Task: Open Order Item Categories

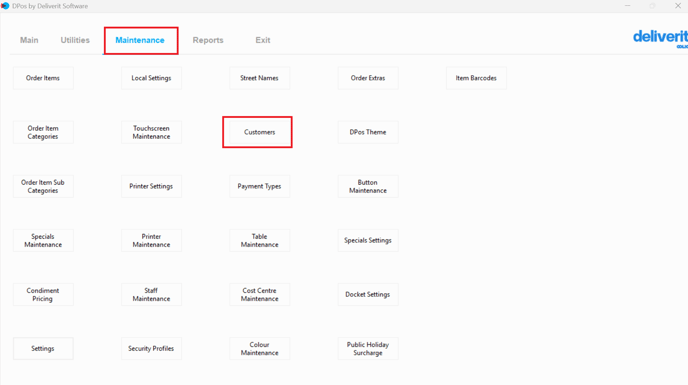Action: [x=43, y=132]
